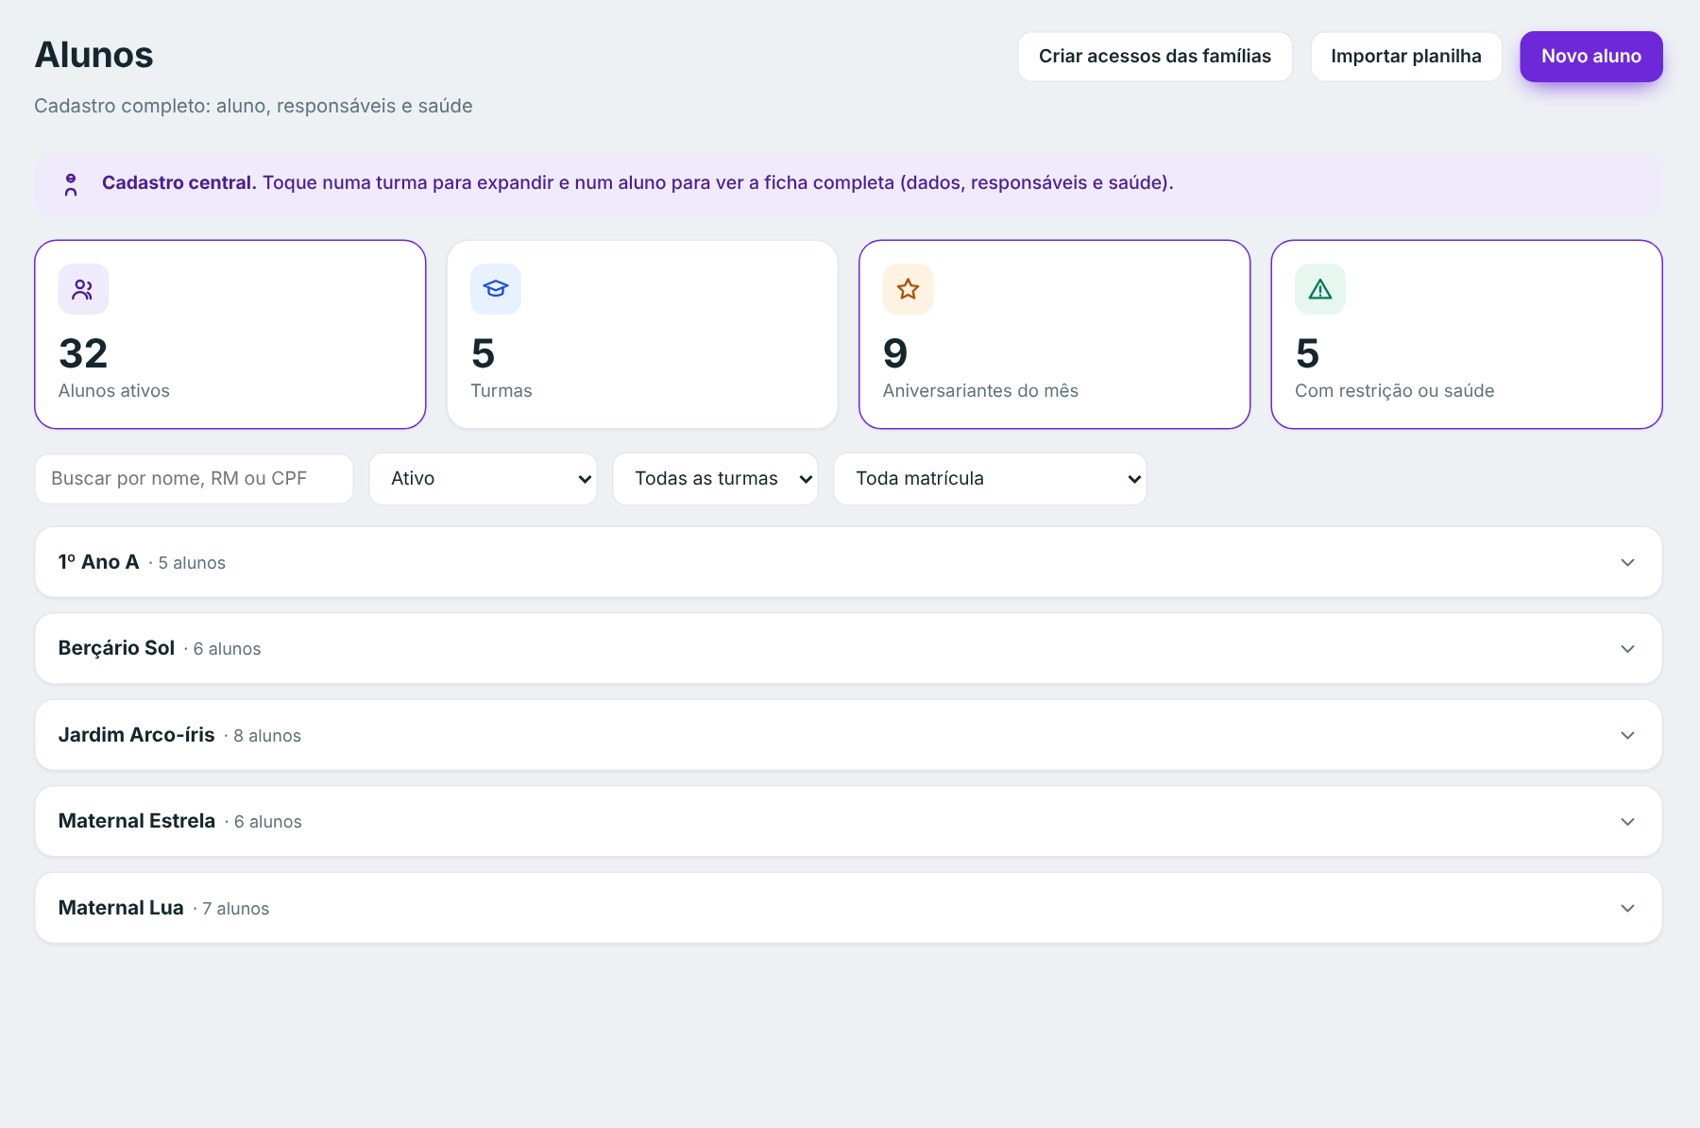Toggle the 32 Alunos ativos filter card
The image size is (1700, 1128).
pos(230,334)
